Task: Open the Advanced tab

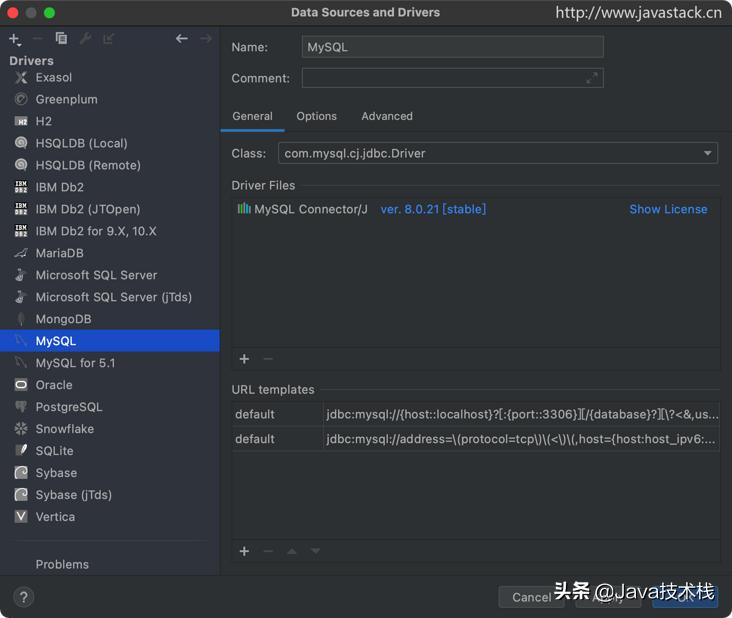Action: coord(387,116)
